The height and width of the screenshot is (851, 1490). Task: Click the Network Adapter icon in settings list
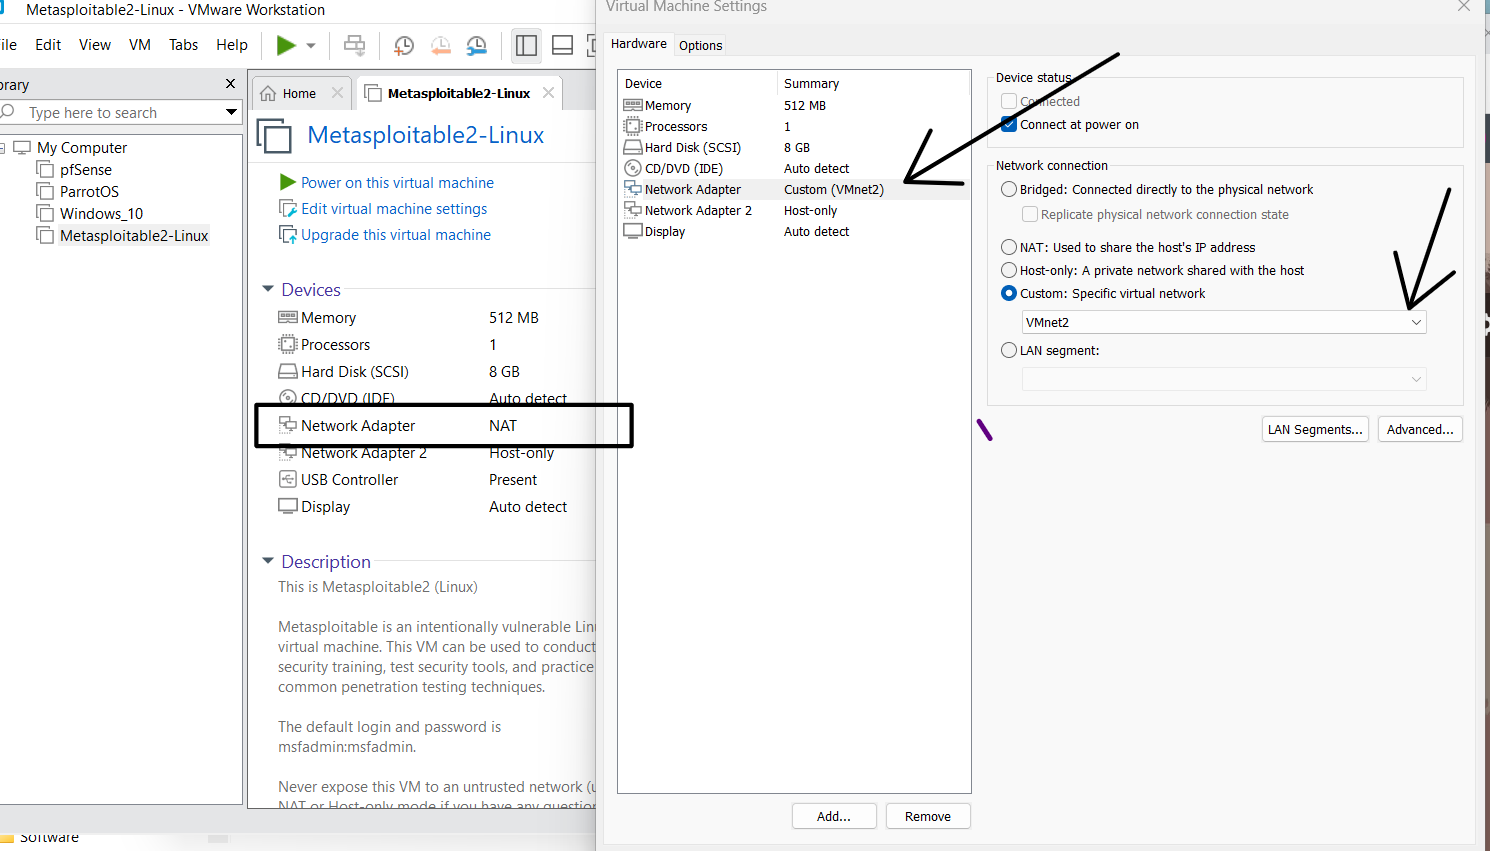tap(633, 189)
